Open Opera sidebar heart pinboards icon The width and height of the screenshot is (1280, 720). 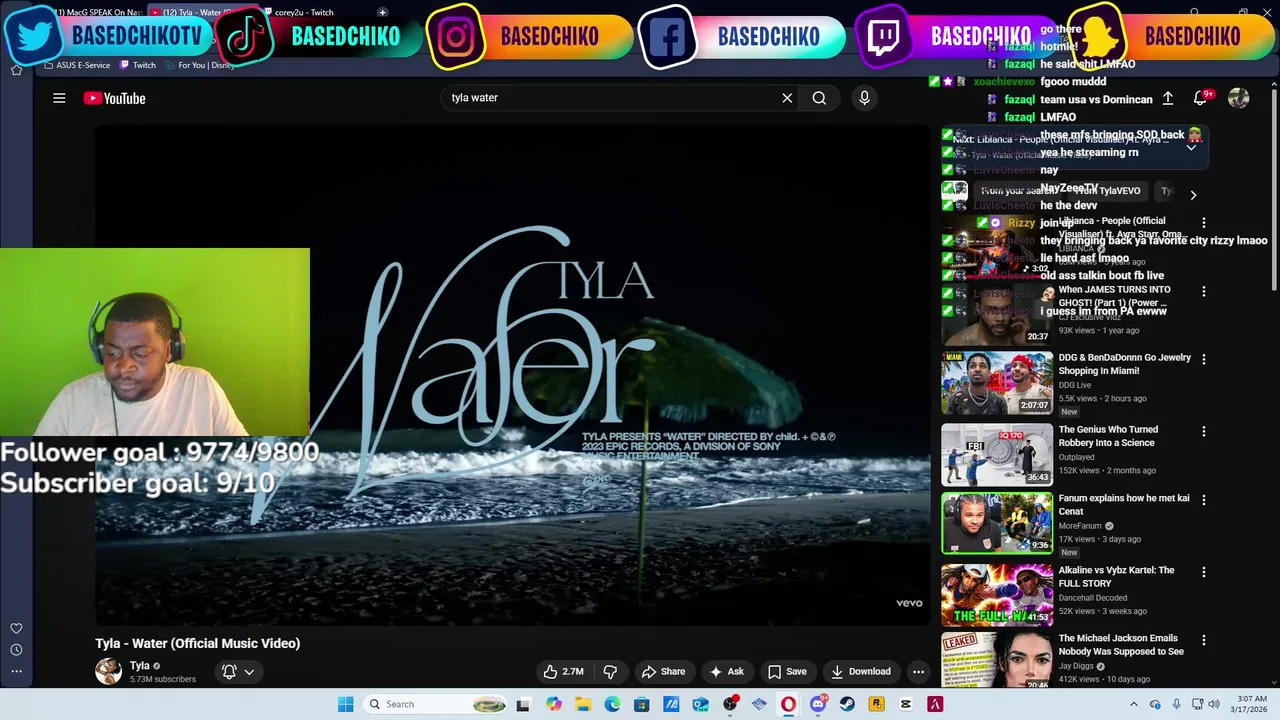click(16, 629)
